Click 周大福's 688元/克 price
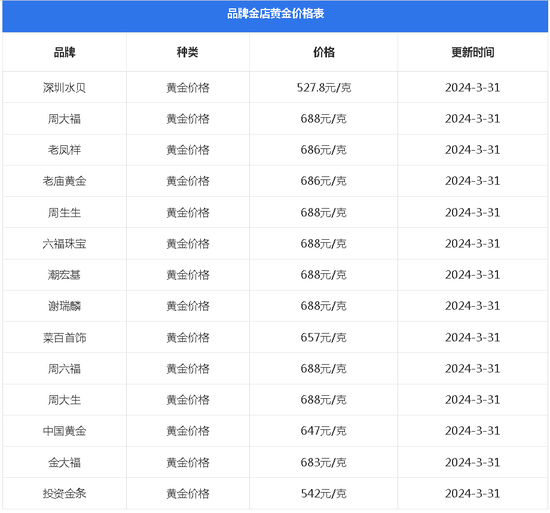Viewport: 550px width, 513px height. (x=324, y=119)
